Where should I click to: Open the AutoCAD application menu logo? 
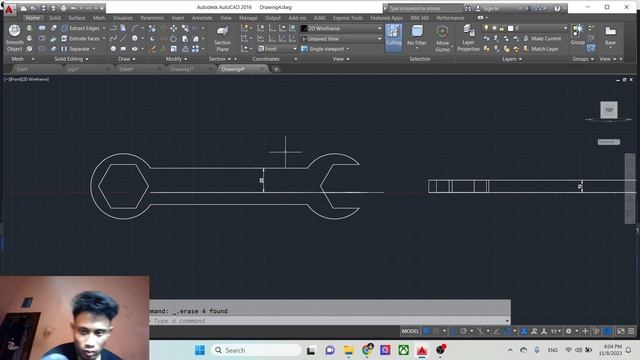(9, 8)
